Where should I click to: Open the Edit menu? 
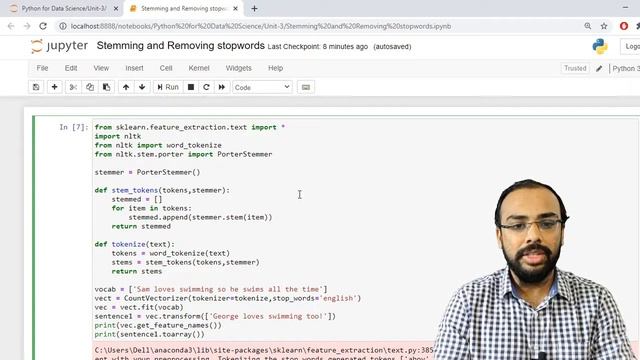(x=71, y=68)
